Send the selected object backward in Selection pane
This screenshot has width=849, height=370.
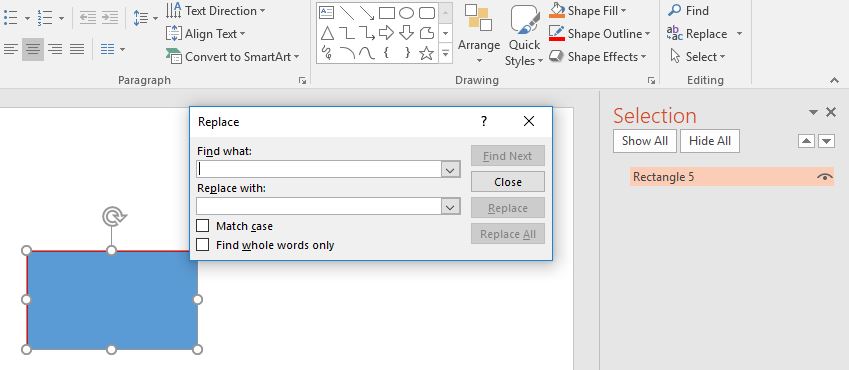[826, 141]
